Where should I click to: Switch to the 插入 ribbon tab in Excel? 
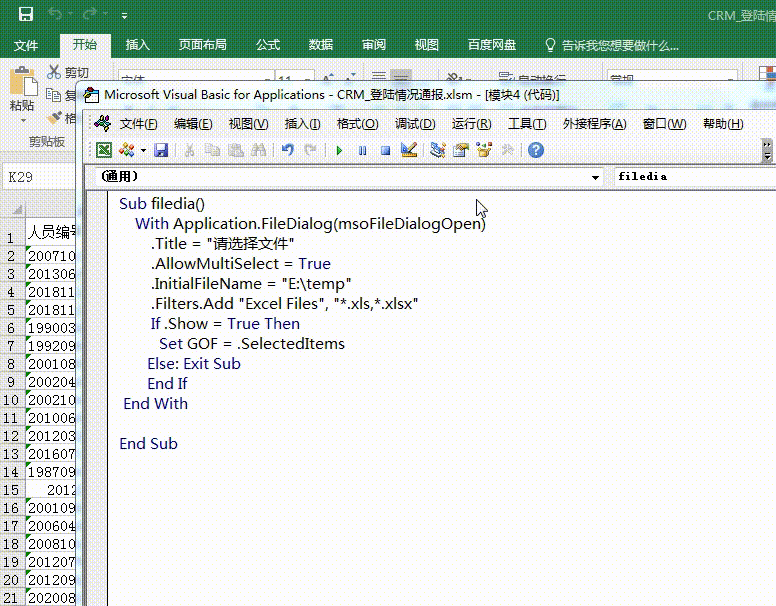[138, 45]
